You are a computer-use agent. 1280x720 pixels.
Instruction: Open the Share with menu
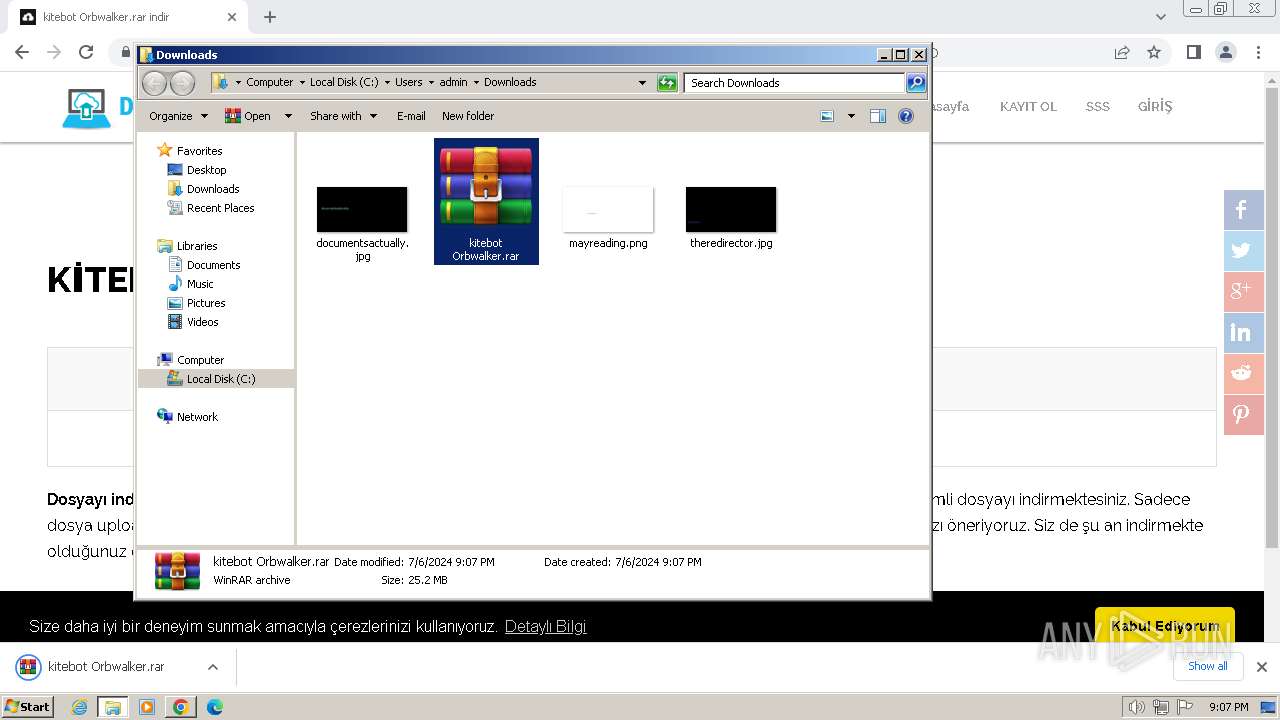pyautogui.click(x=343, y=116)
